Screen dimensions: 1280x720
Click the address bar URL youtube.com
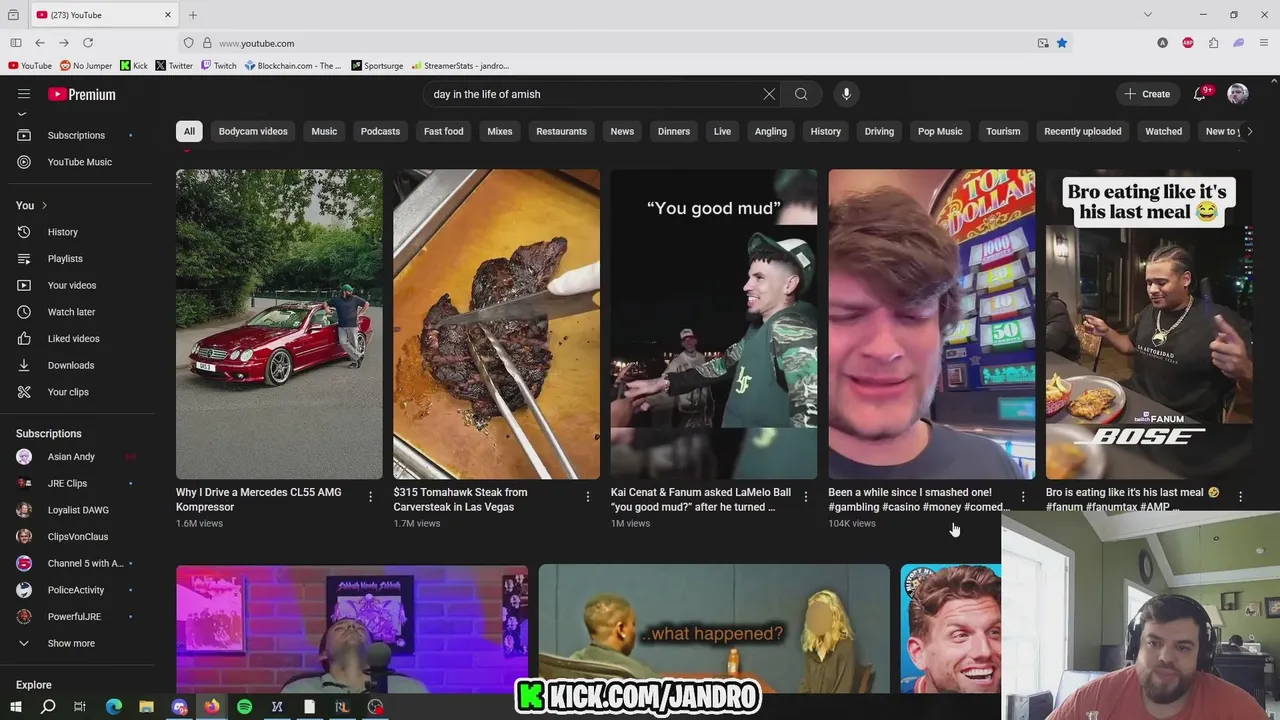[x=256, y=43]
